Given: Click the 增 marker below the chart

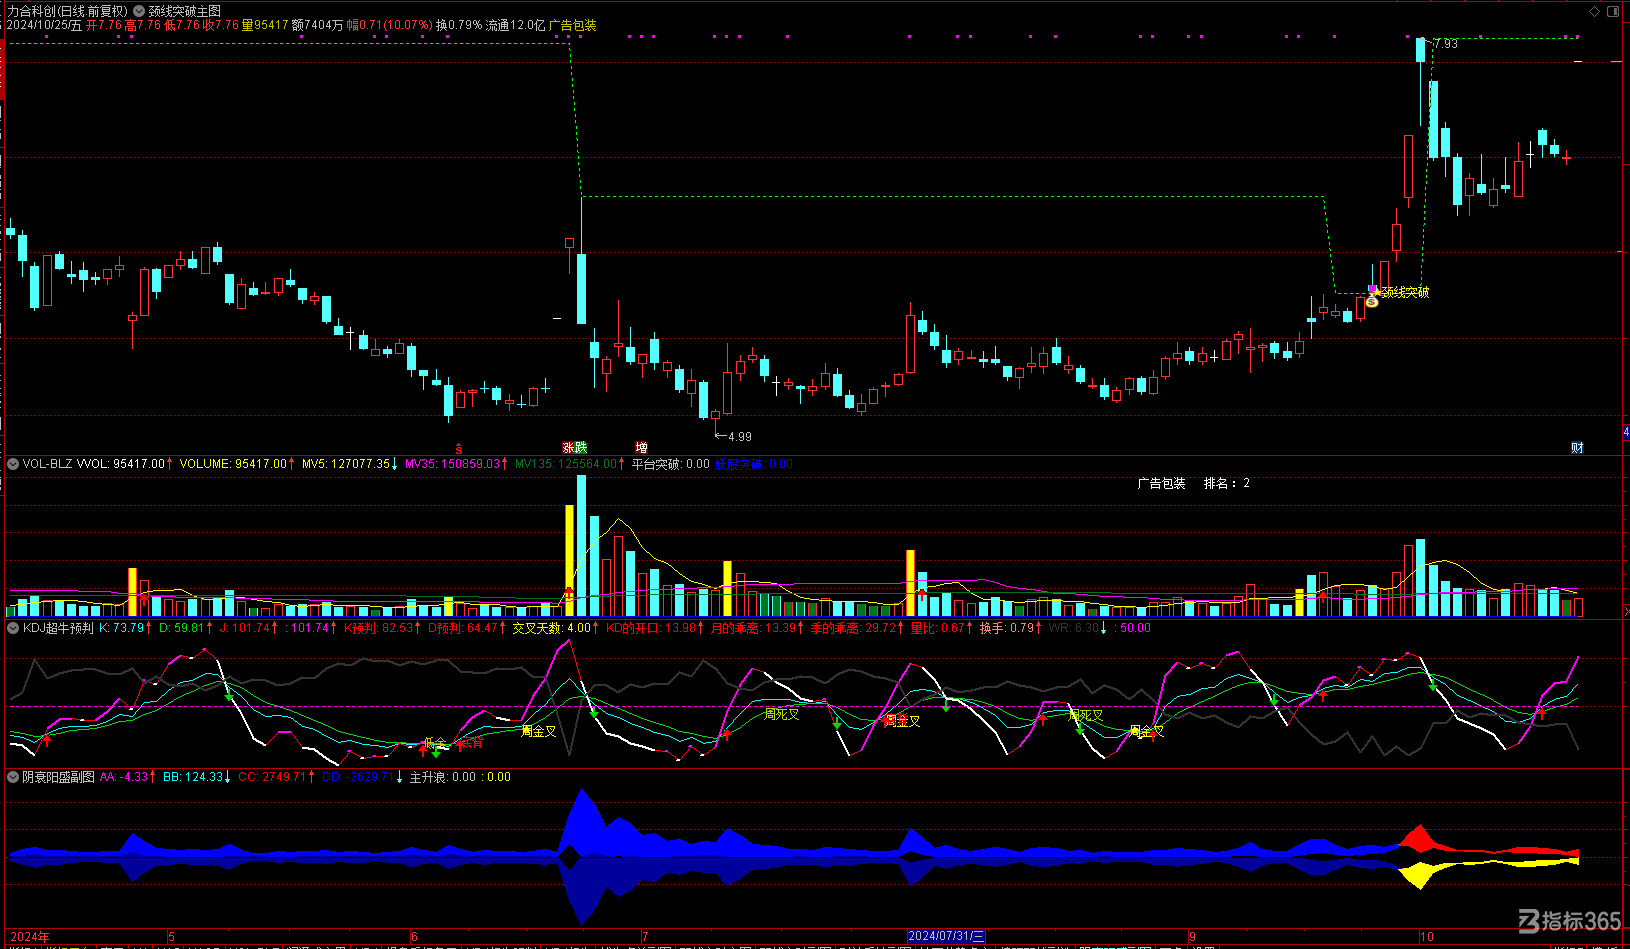Looking at the screenshot, I should [641, 448].
